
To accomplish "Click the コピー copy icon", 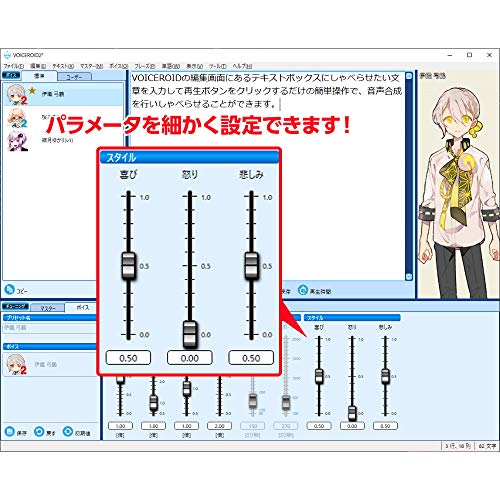I will [x=10, y=289].
